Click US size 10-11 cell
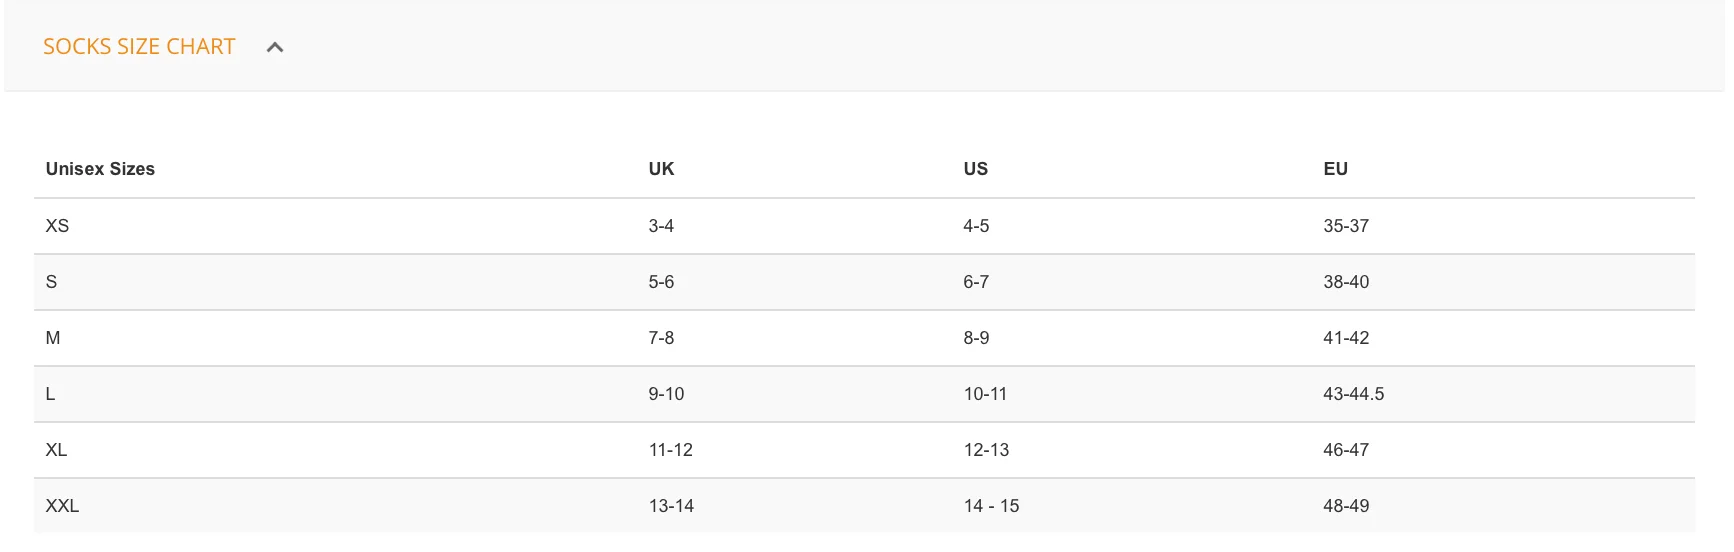1734x552 pixels. tap(985, 394)
